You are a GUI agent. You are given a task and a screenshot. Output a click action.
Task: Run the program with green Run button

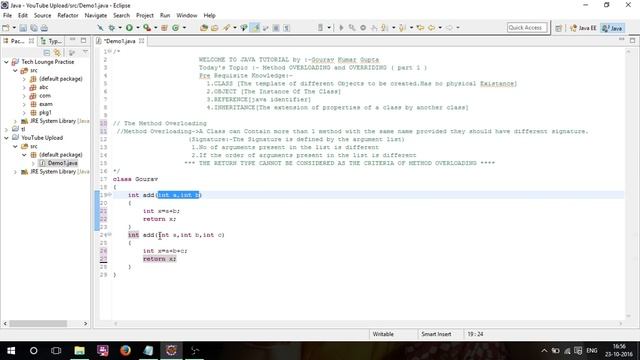click(x=129, y=28)
